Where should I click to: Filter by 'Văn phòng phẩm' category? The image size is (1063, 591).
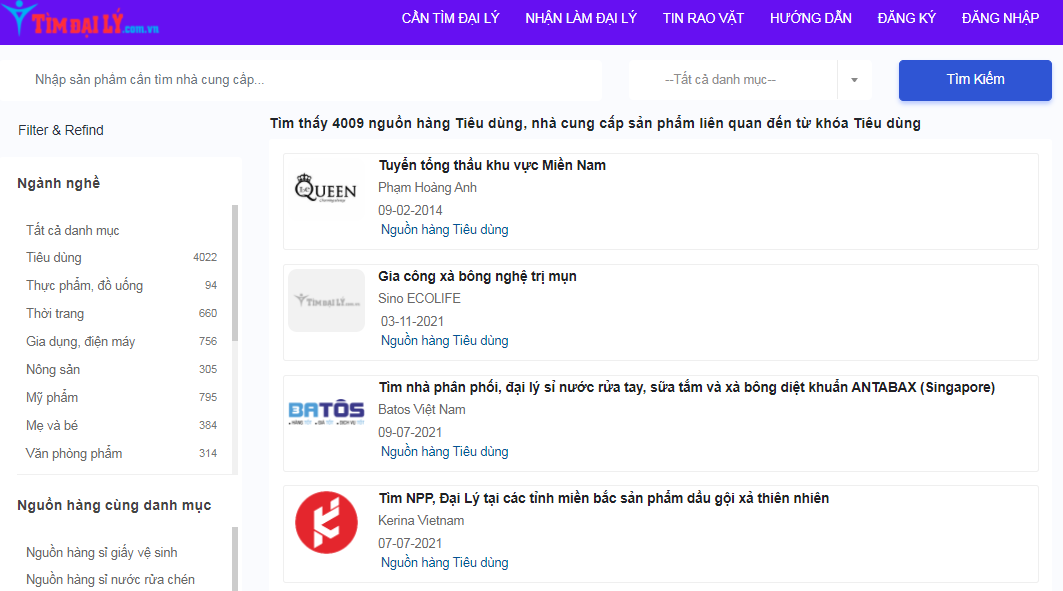coord(74,453)
